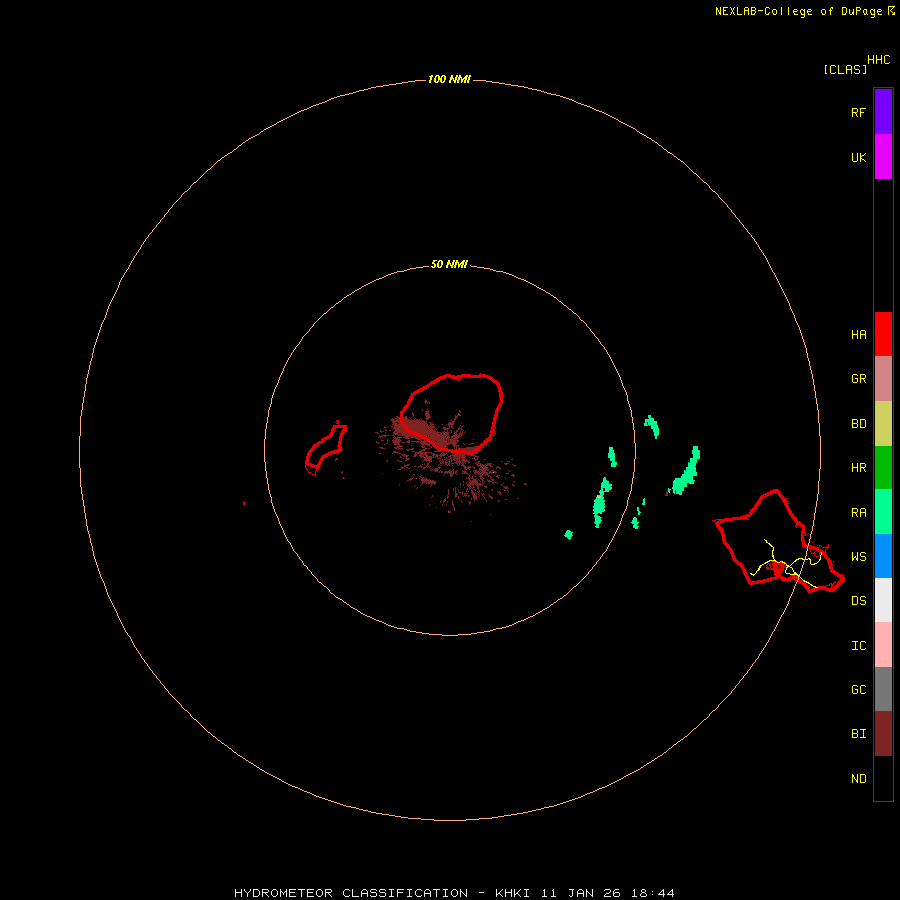Click the 50 NMI range ring label
The image size is (900, 900).
tap(449, 264)
